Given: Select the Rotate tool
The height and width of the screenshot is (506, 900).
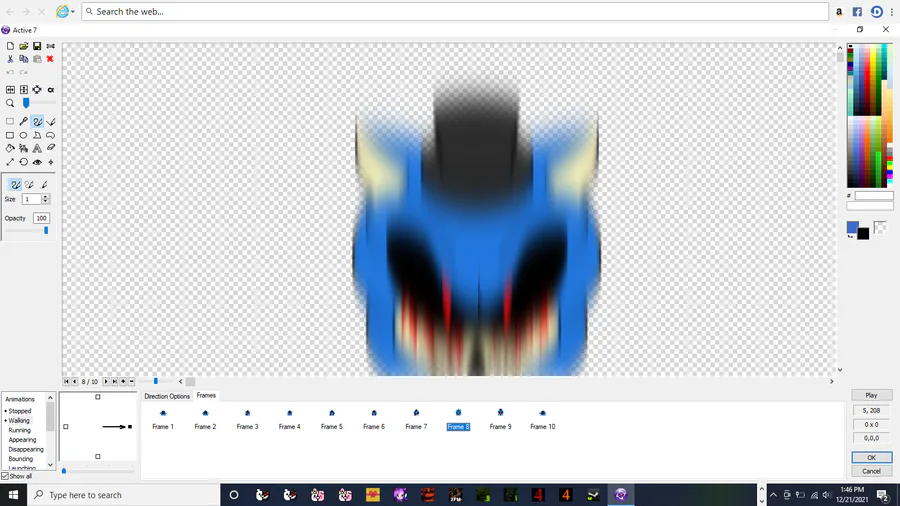Looking at the screenshot, I should pos(24,162).
